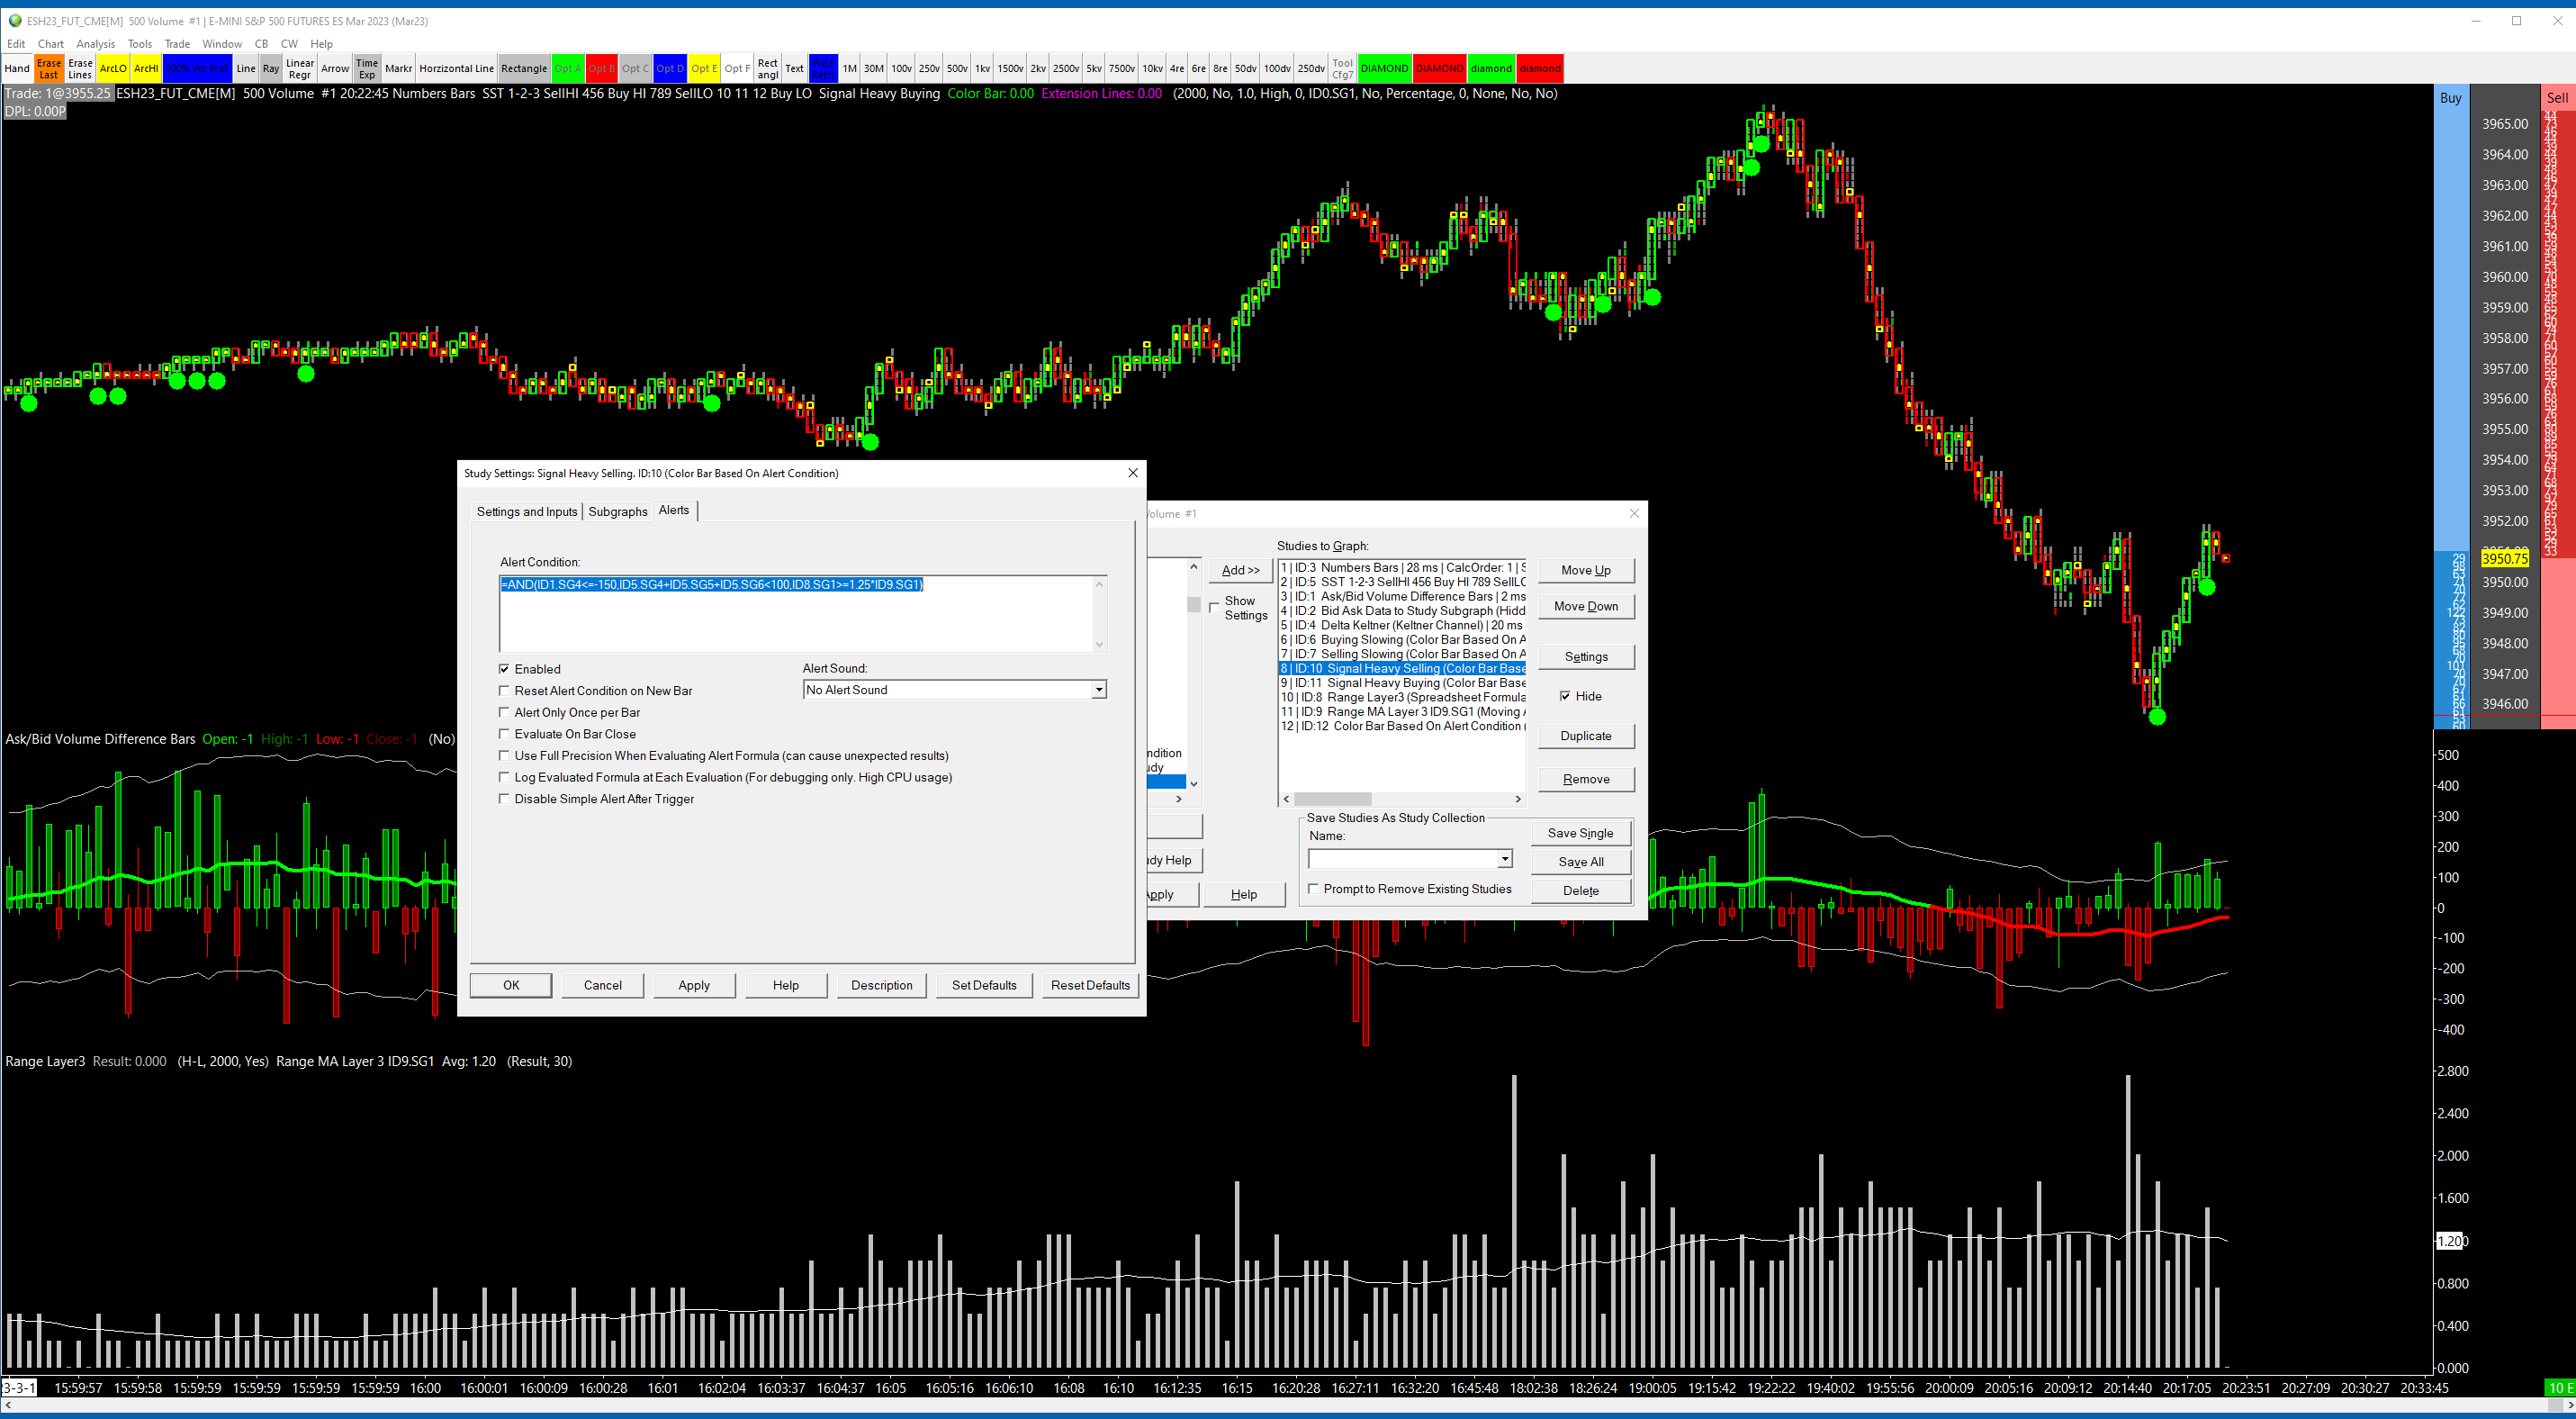The height and width of the screenshot is (1419, 2576).
Task: Uncheck the Enabled alert checkbox
Action: pos(504,669)
